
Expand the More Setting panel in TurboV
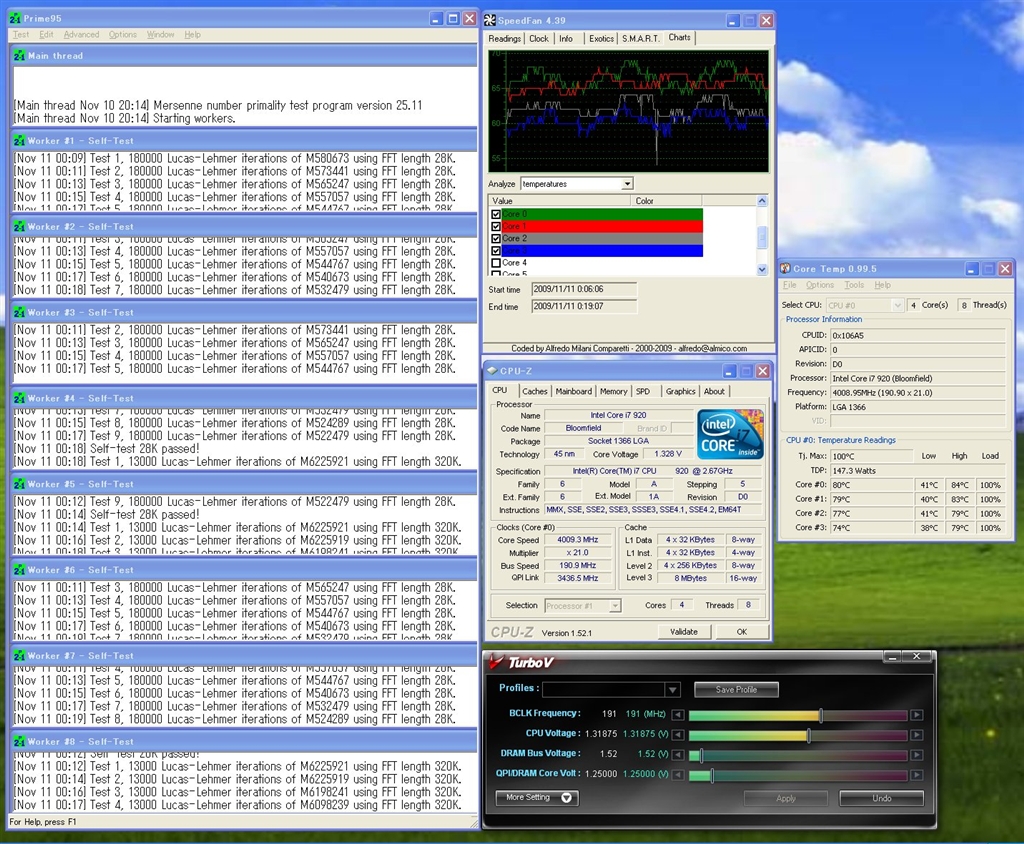point(537,798)
